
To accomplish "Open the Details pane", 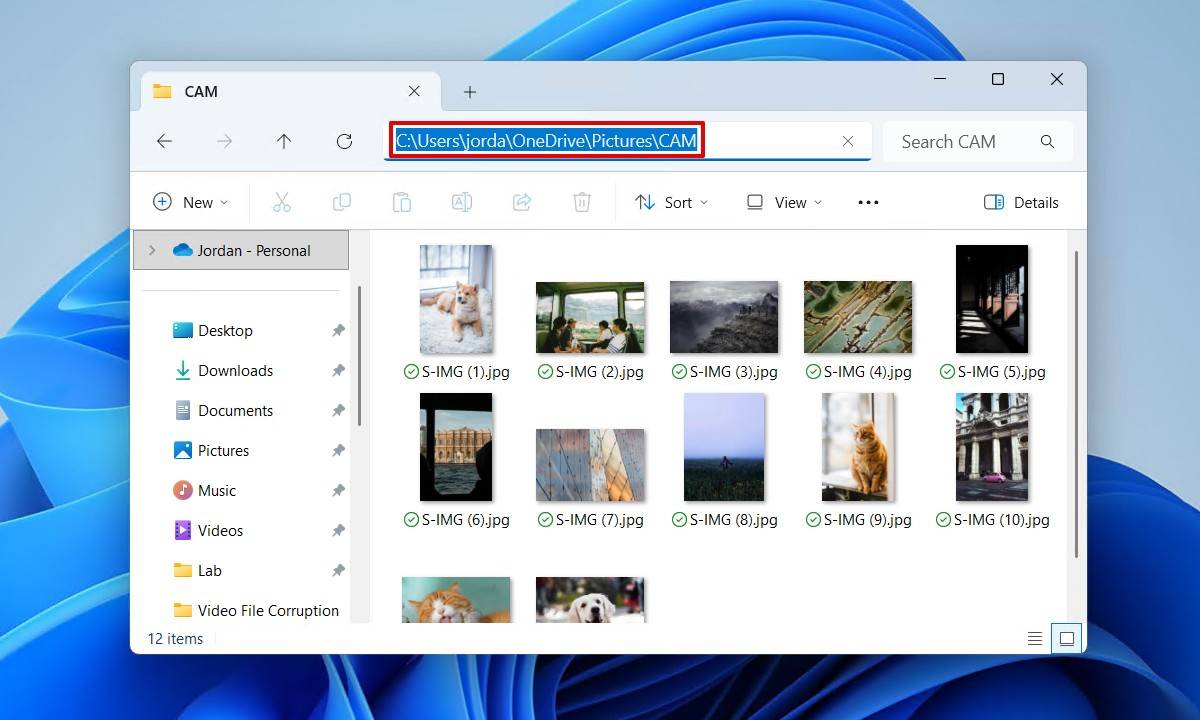I will coord(1021,202).
